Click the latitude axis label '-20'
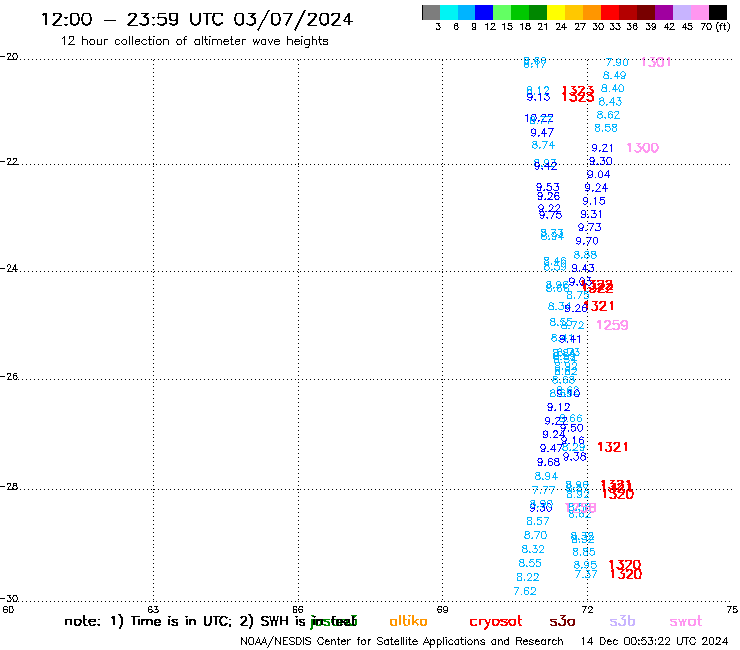Screen dimensions: 740x650 9,57
